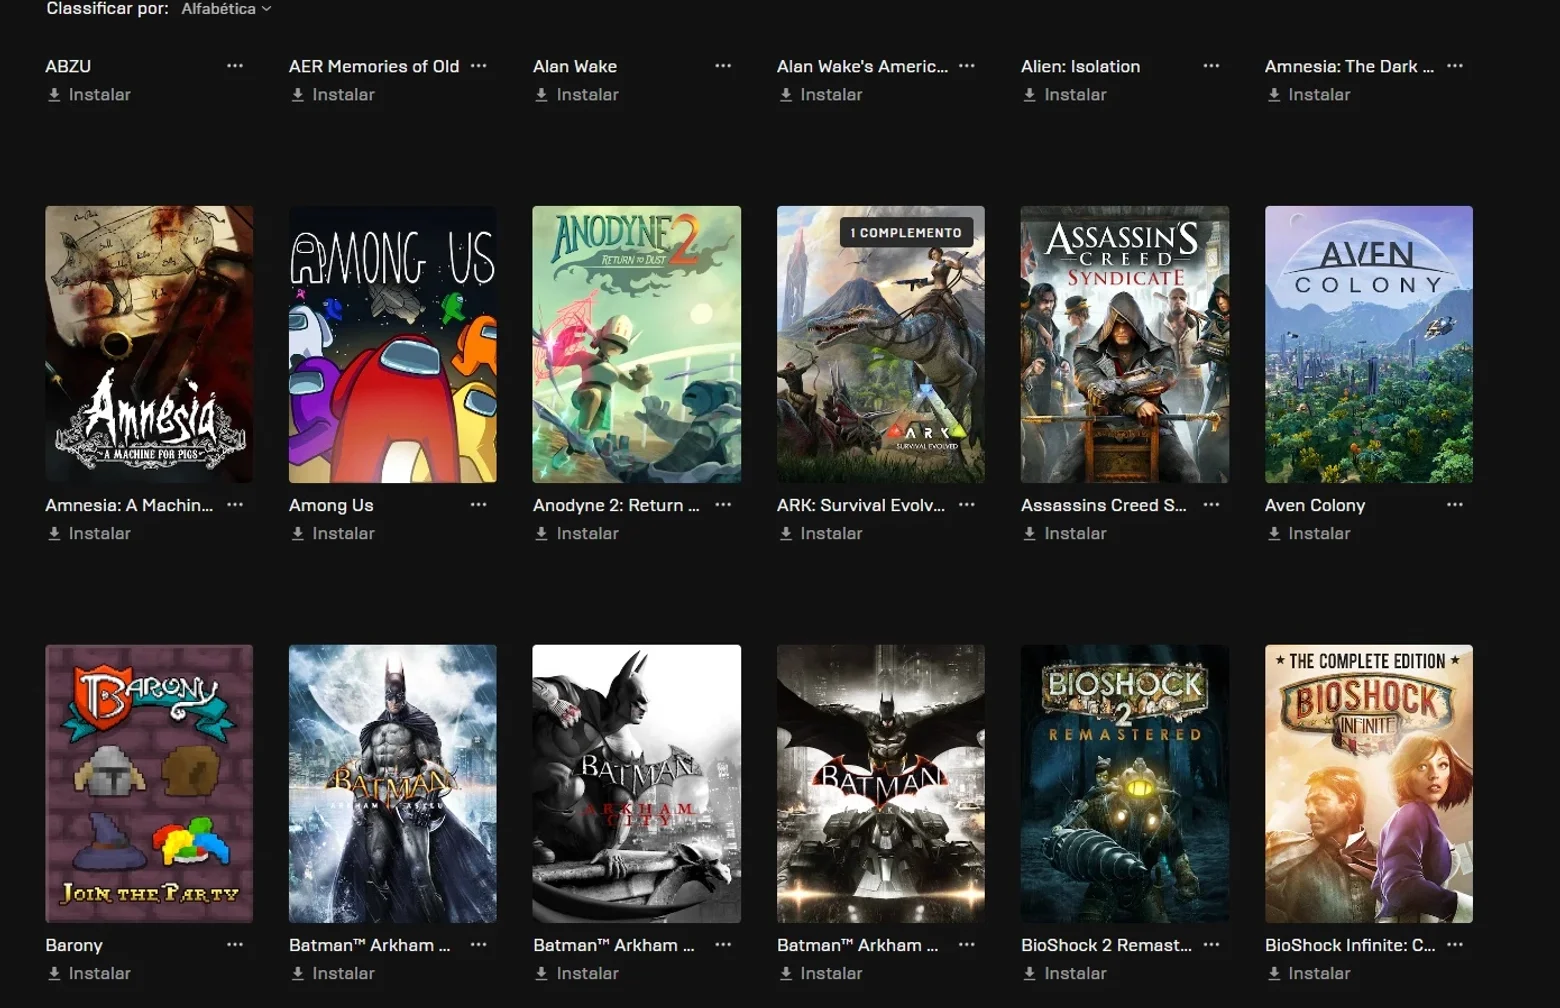Open the options dots for Alan Wake's American Nightmare
The width and height of the screenshot is (1560, 1008).
click(x=967, y=66)
